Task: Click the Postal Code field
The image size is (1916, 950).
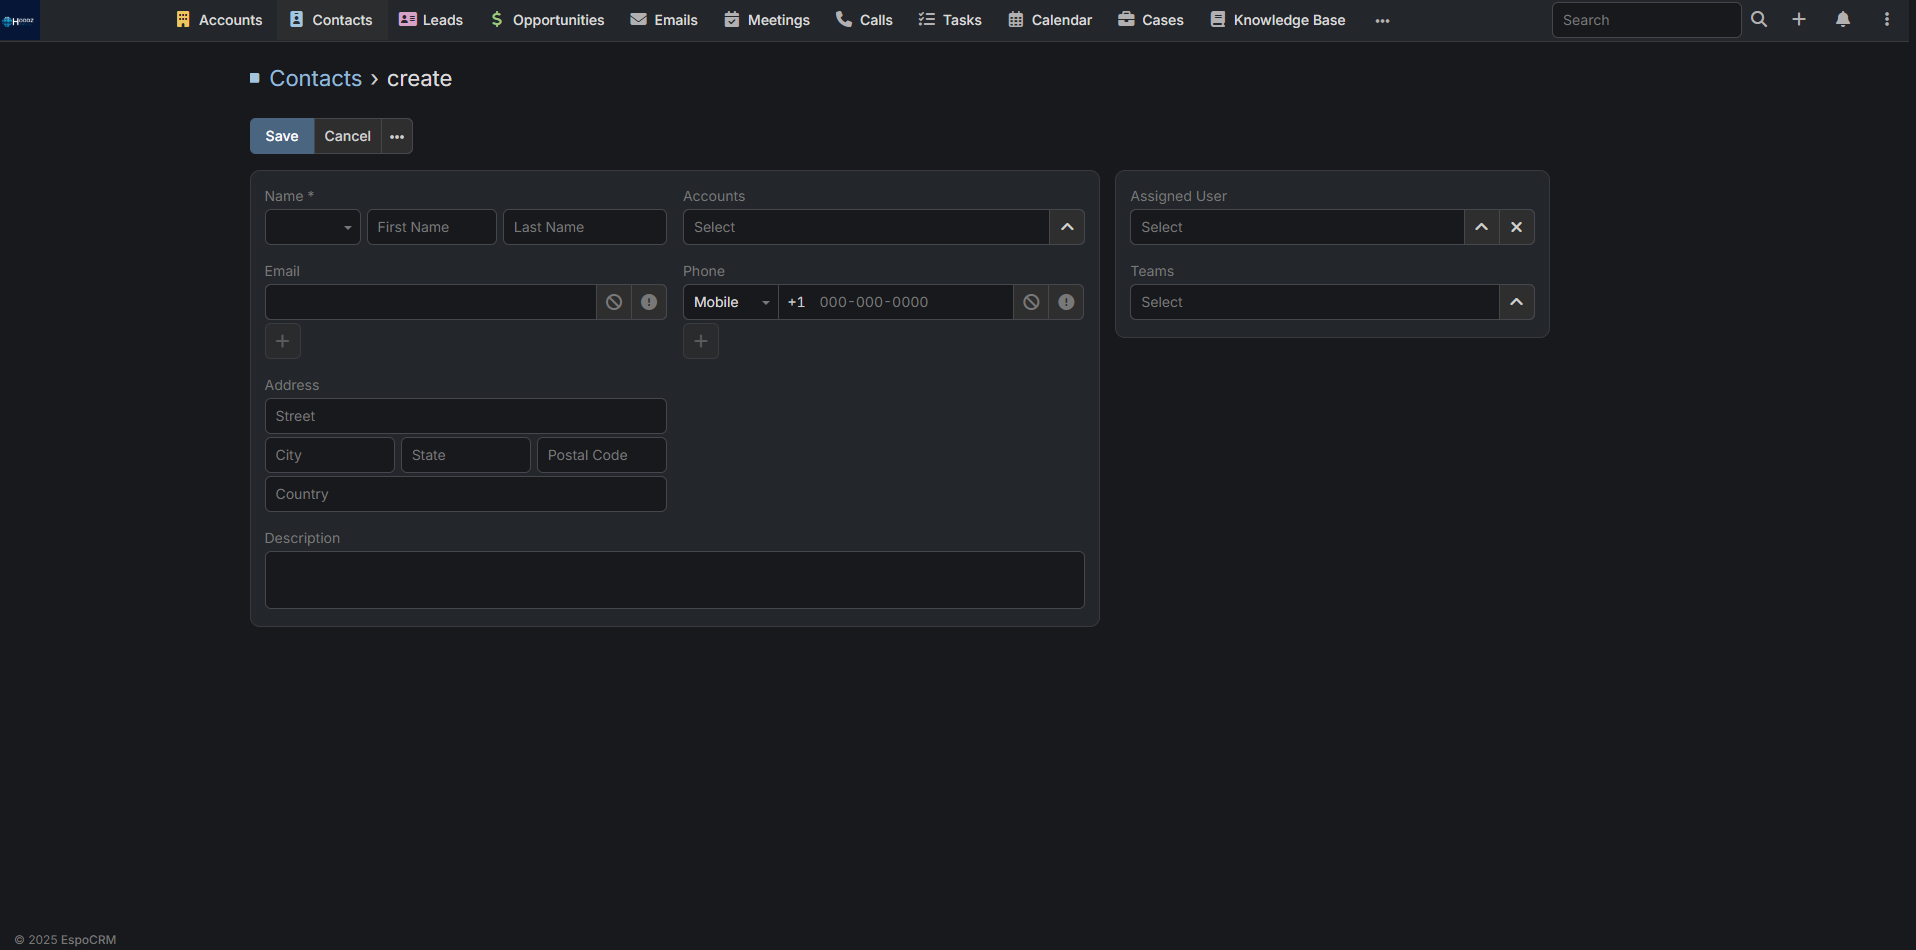Action: 602,455
